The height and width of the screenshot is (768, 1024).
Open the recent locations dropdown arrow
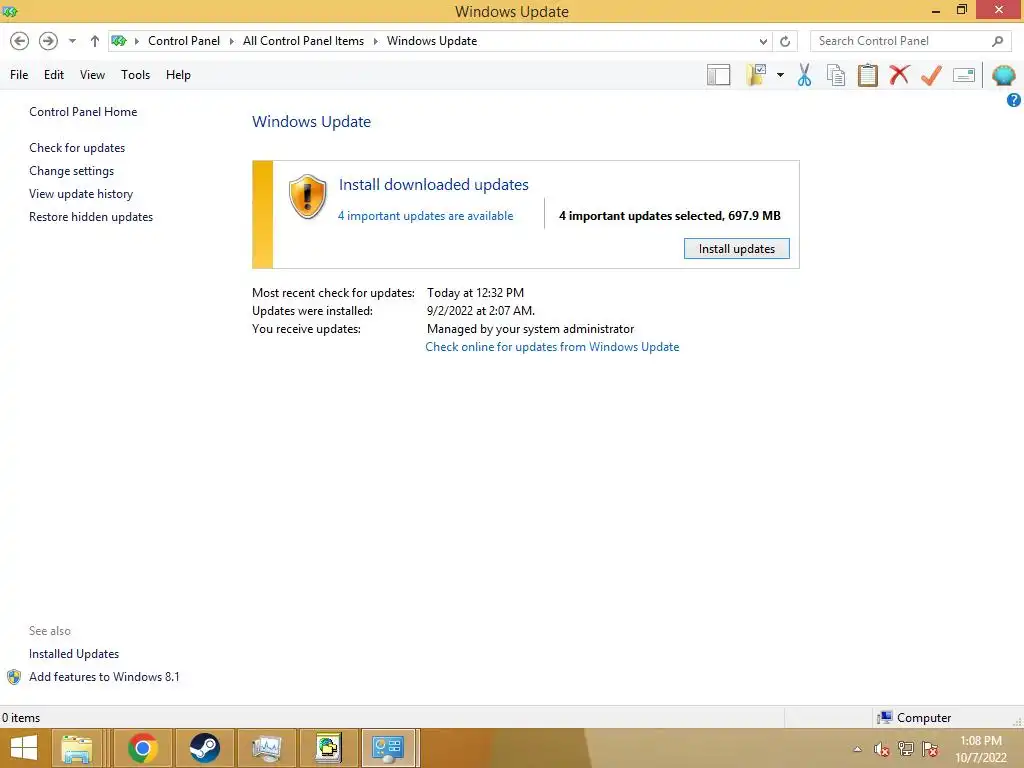(x=72, y=41)
